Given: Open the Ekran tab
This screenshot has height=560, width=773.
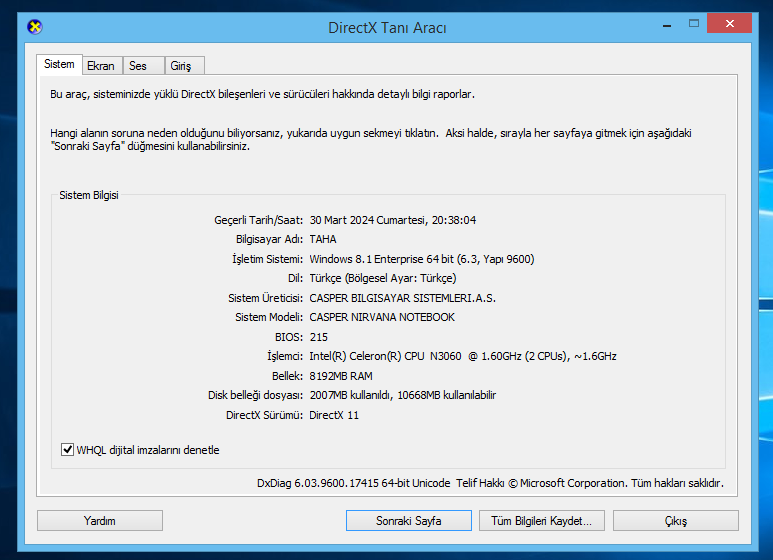Looking at the screenshot, I should pyautogui.click(x=101, y=66).
